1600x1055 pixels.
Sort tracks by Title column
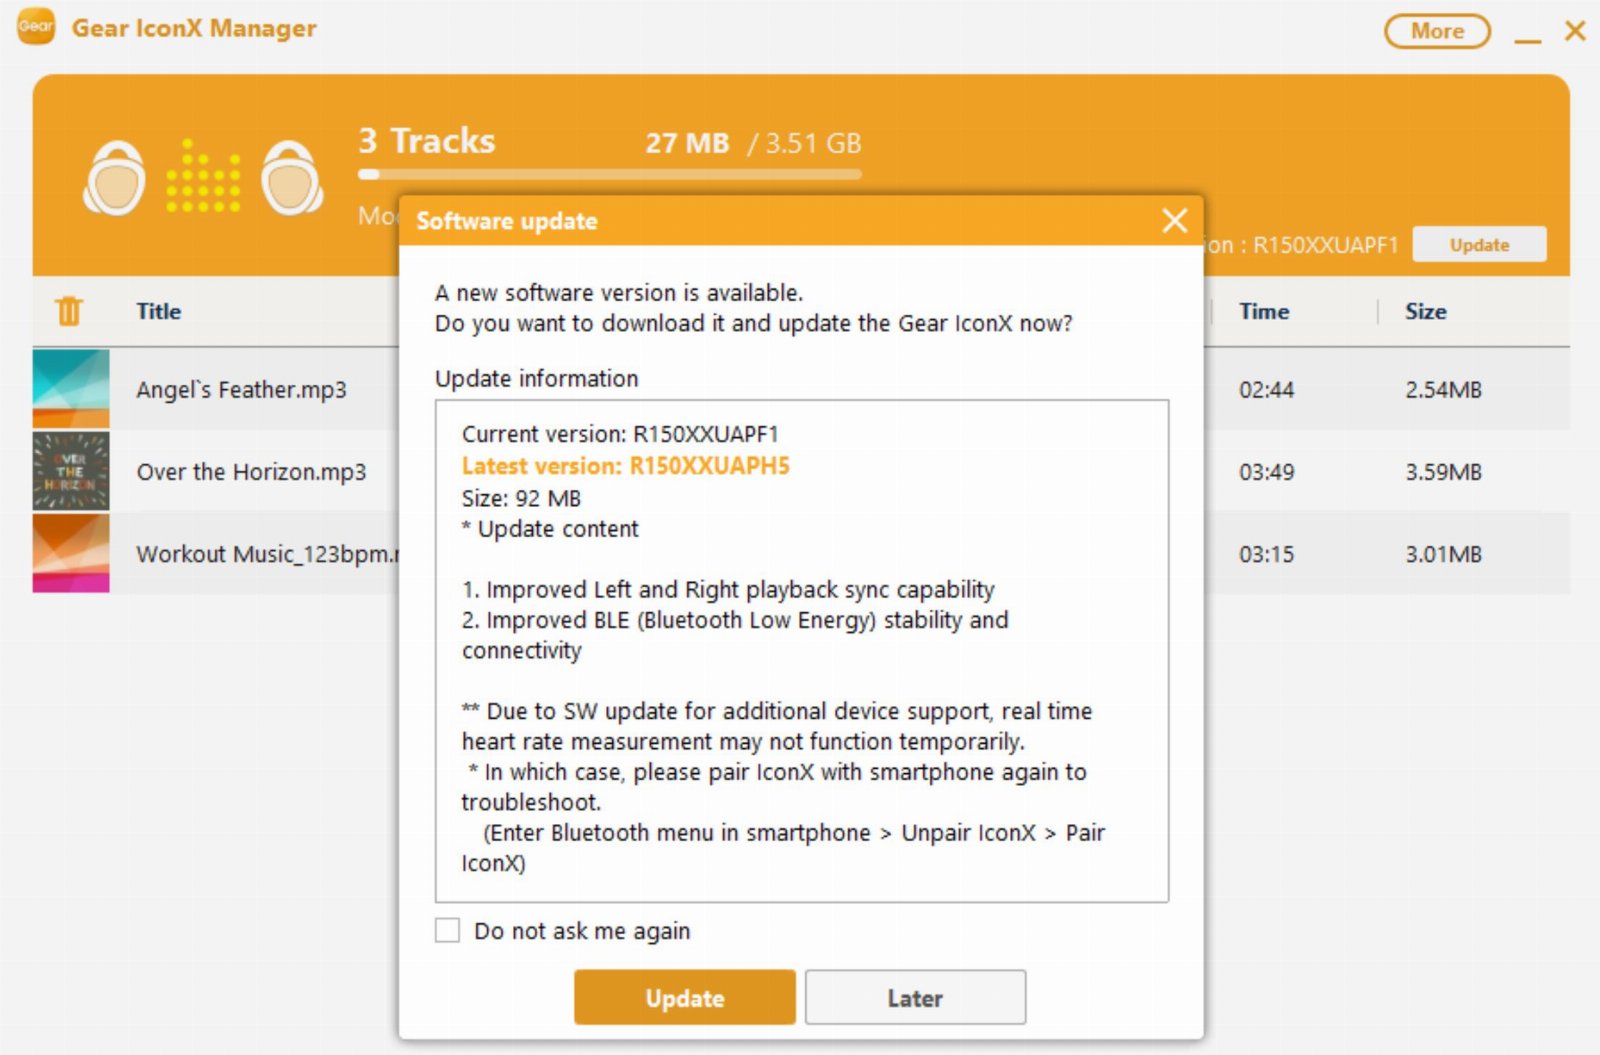(159, 311)
